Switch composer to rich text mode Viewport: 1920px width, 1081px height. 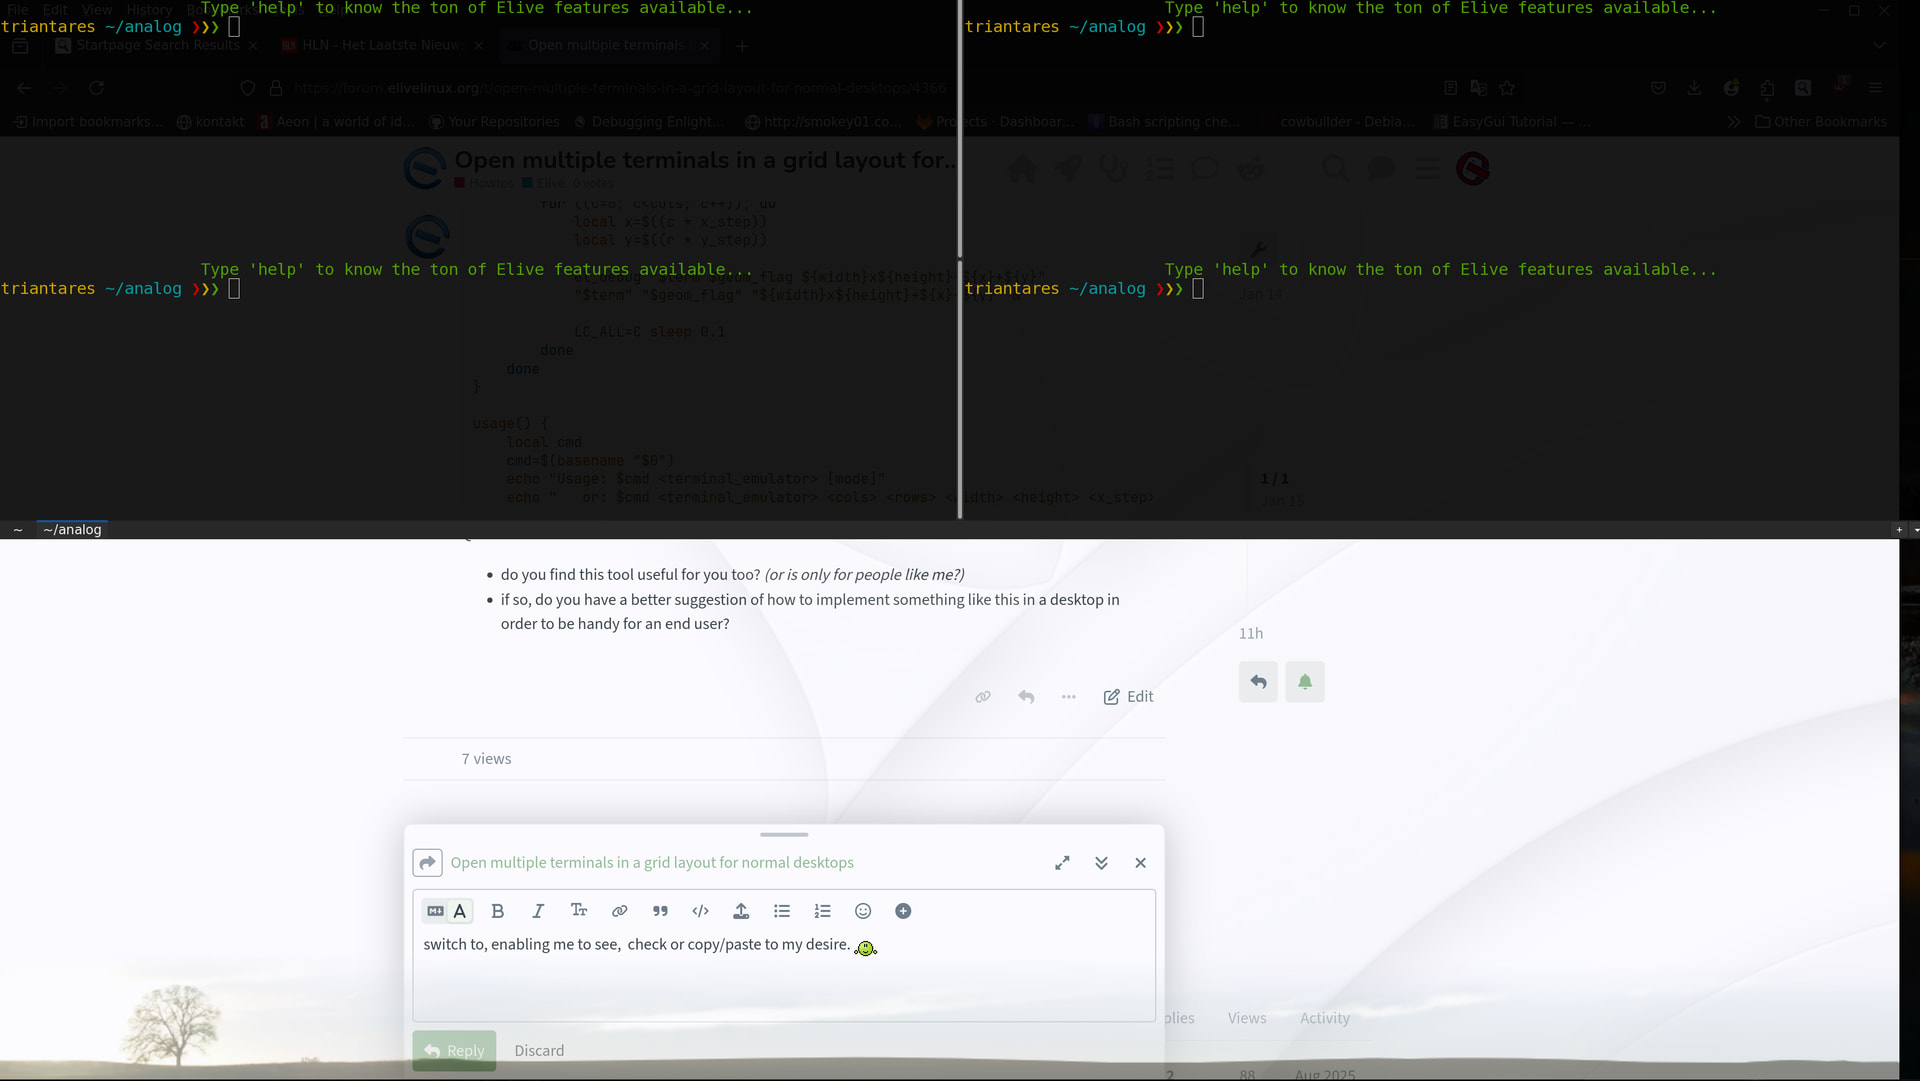point(460,911)
